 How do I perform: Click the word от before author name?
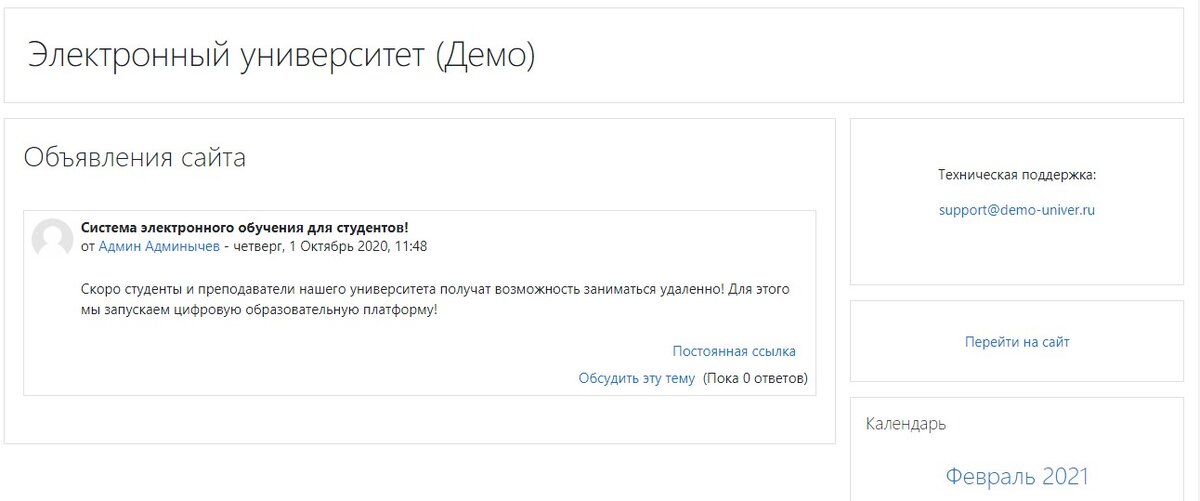[x=88, y=246]
